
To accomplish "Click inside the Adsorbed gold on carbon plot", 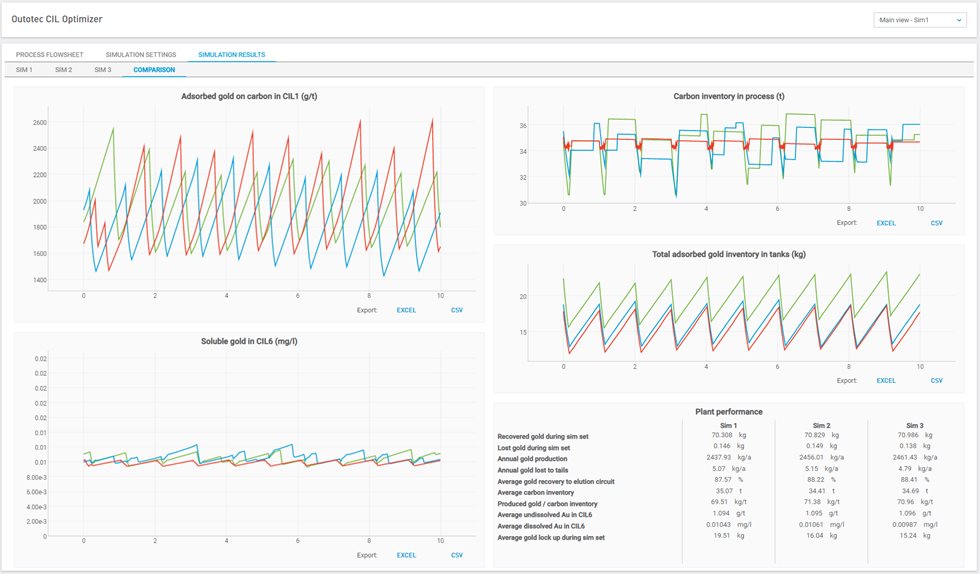I will tap(260, 200).
